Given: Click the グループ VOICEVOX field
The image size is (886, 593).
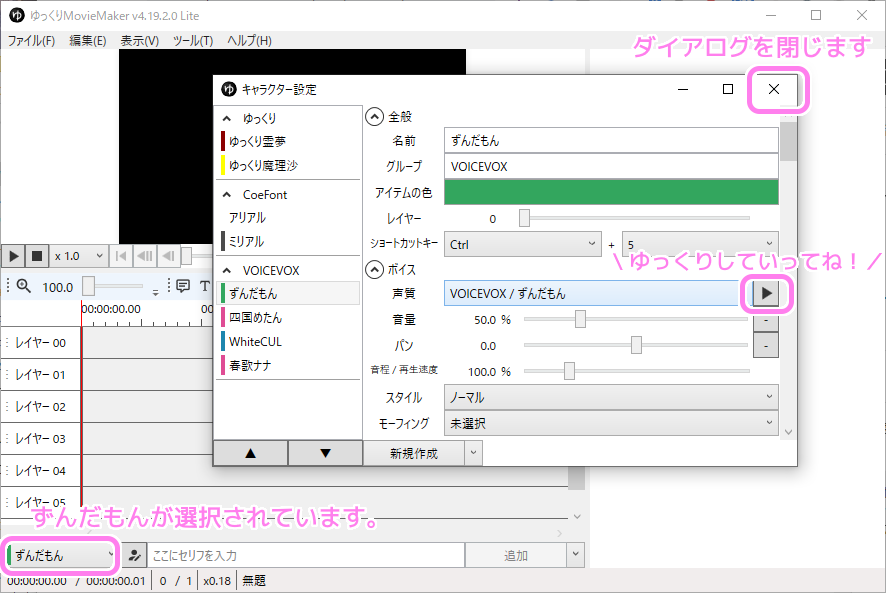Looking at the screenshot, I should click(611, 166).
